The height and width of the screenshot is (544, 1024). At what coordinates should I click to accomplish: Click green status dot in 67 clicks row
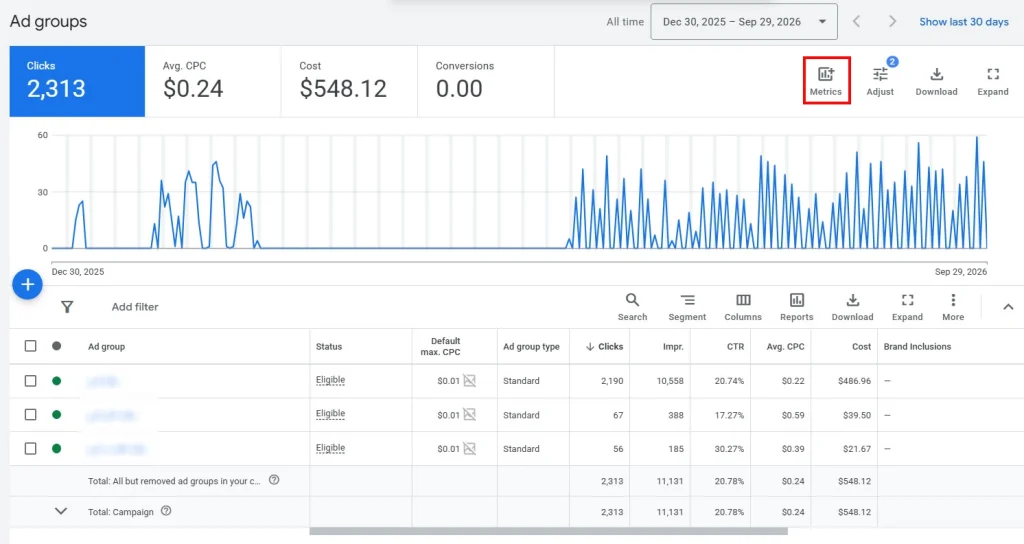click(57, 414)
